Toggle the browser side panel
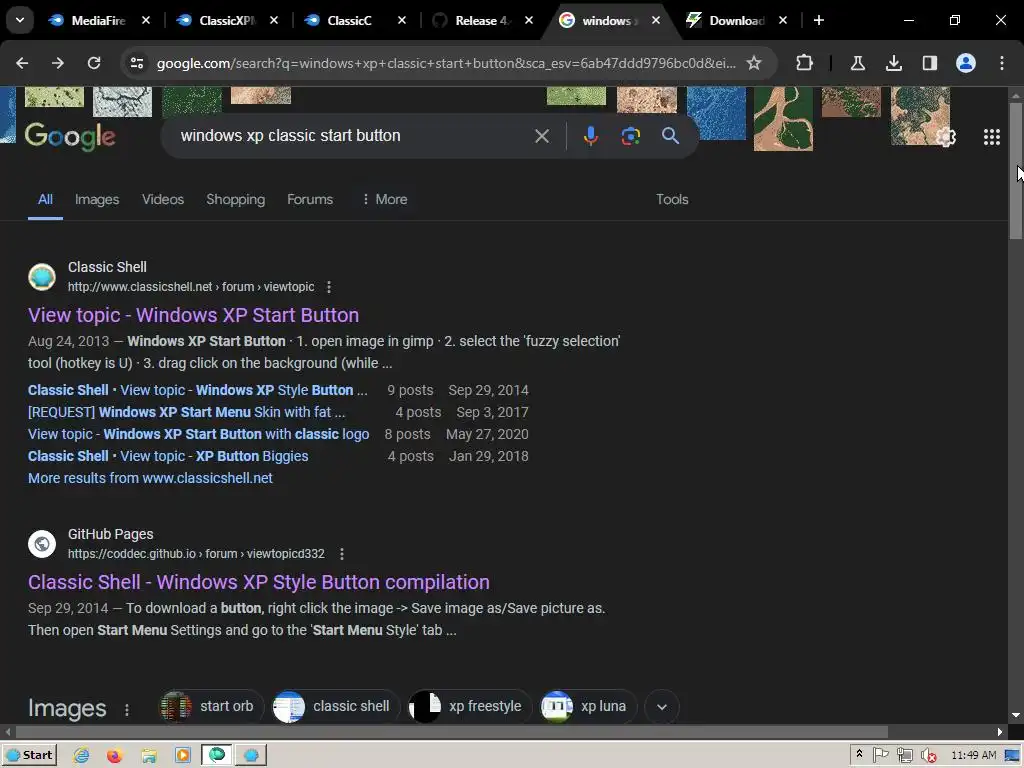This screenshot has height=768, width=1024. 929,63
